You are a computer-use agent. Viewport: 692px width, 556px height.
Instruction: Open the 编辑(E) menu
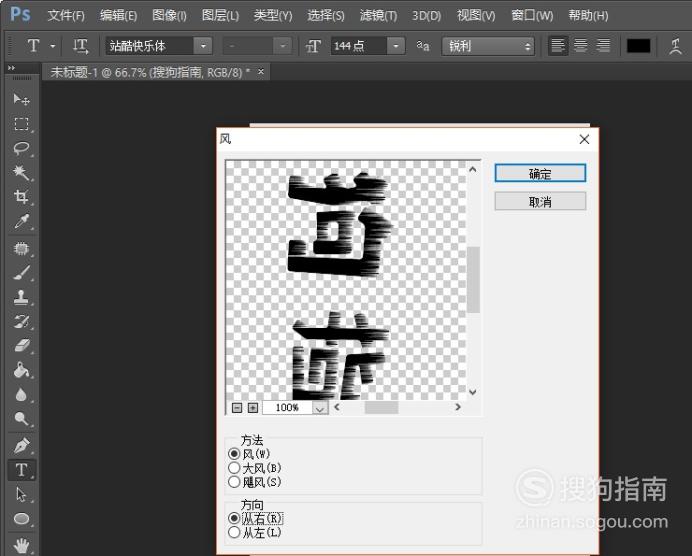(x=118, y=16)
